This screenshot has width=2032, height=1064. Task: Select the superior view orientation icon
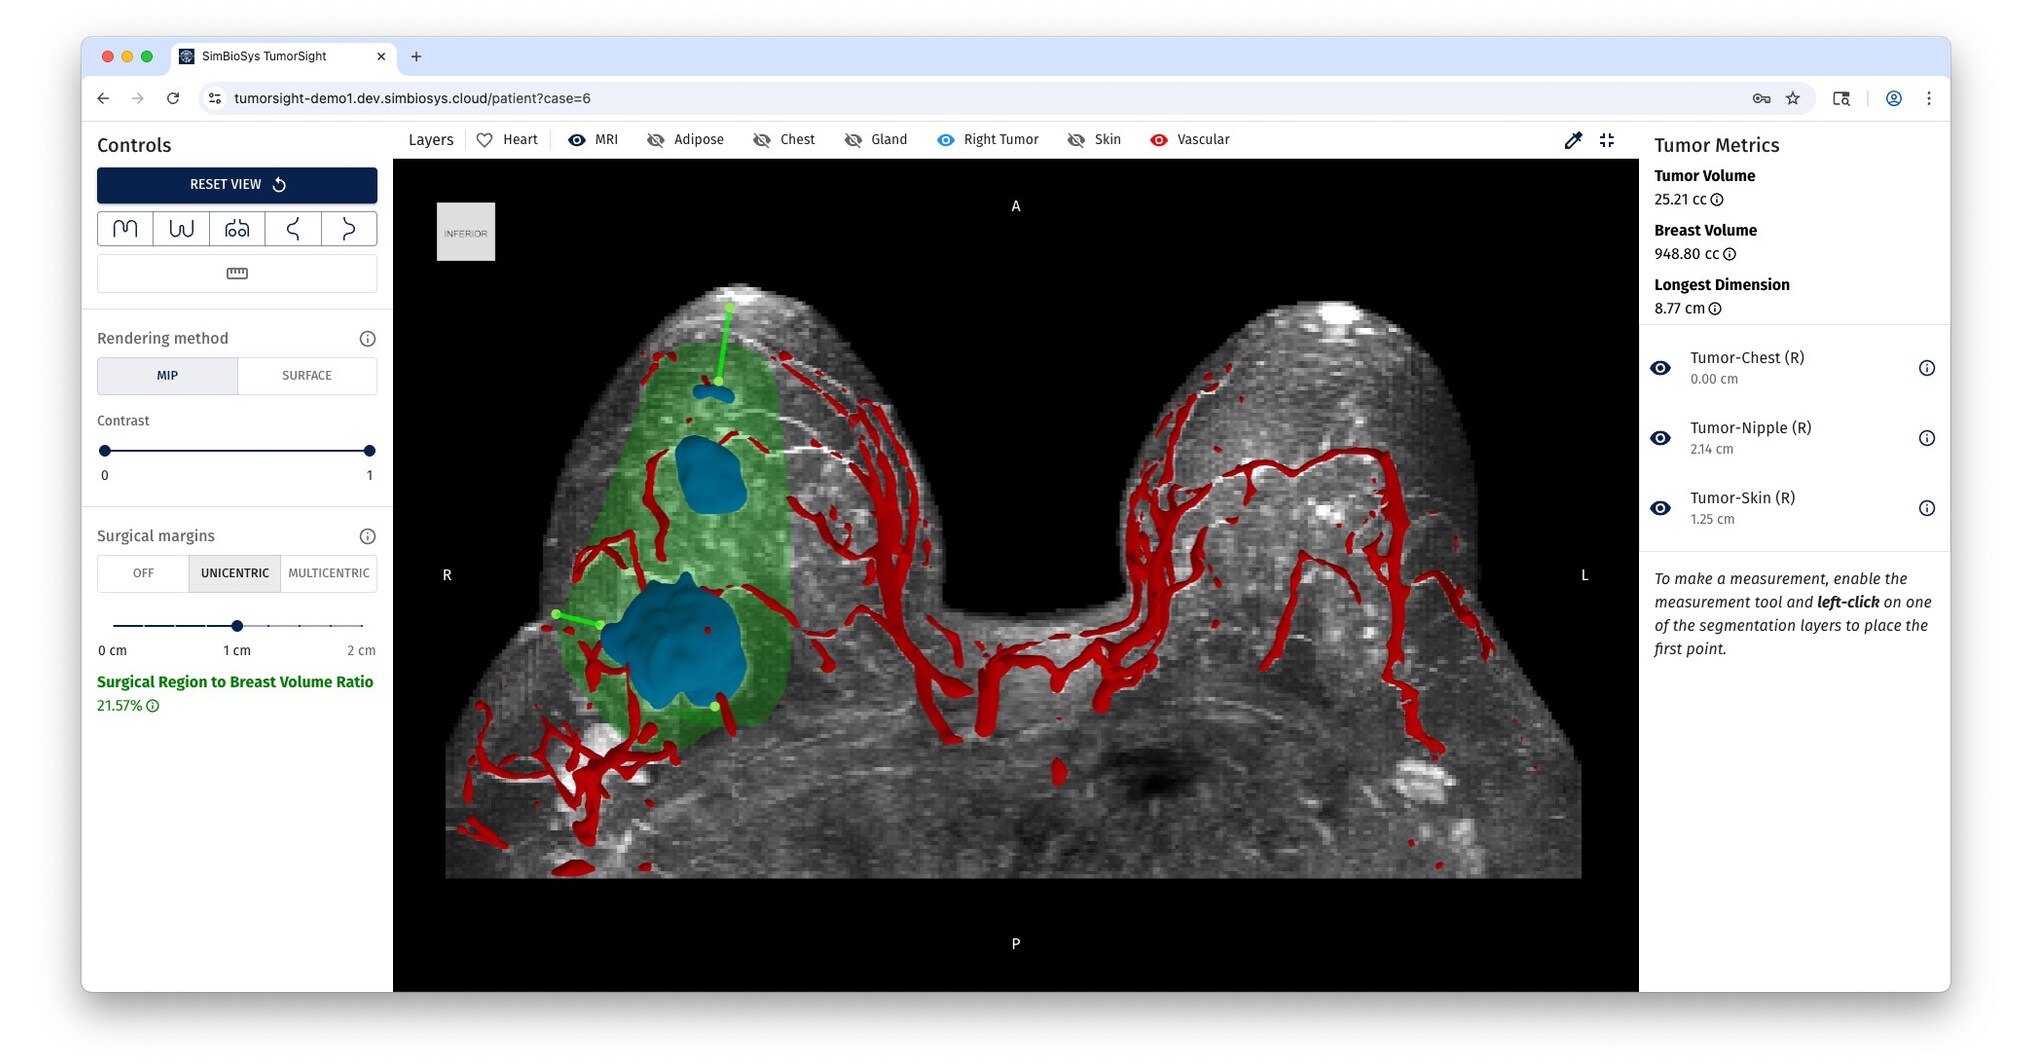click(x=124, y=228)
